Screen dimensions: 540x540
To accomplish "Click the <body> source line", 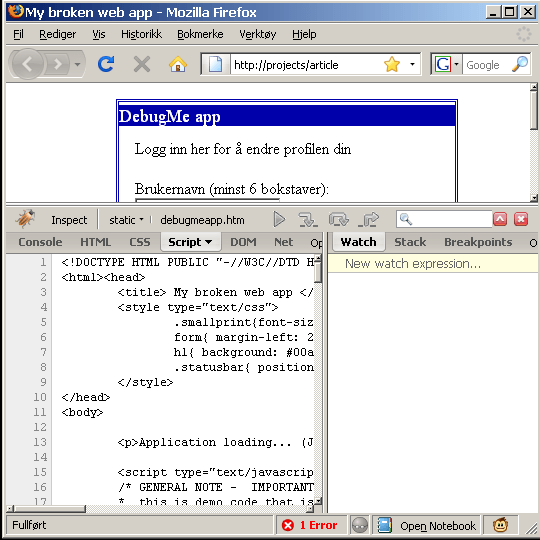I will coord(82,412).
